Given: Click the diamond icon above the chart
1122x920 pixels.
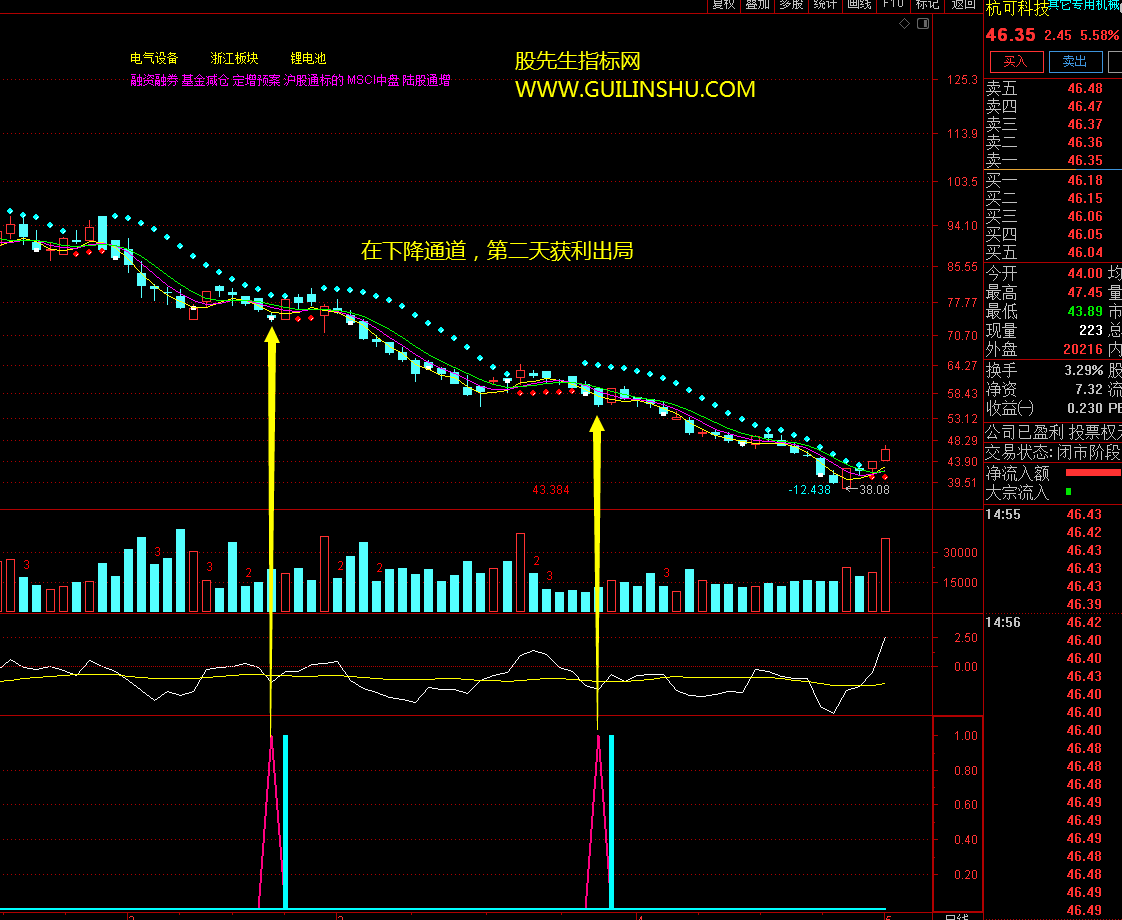Looking at the screenshot, I should click(904, 24).
